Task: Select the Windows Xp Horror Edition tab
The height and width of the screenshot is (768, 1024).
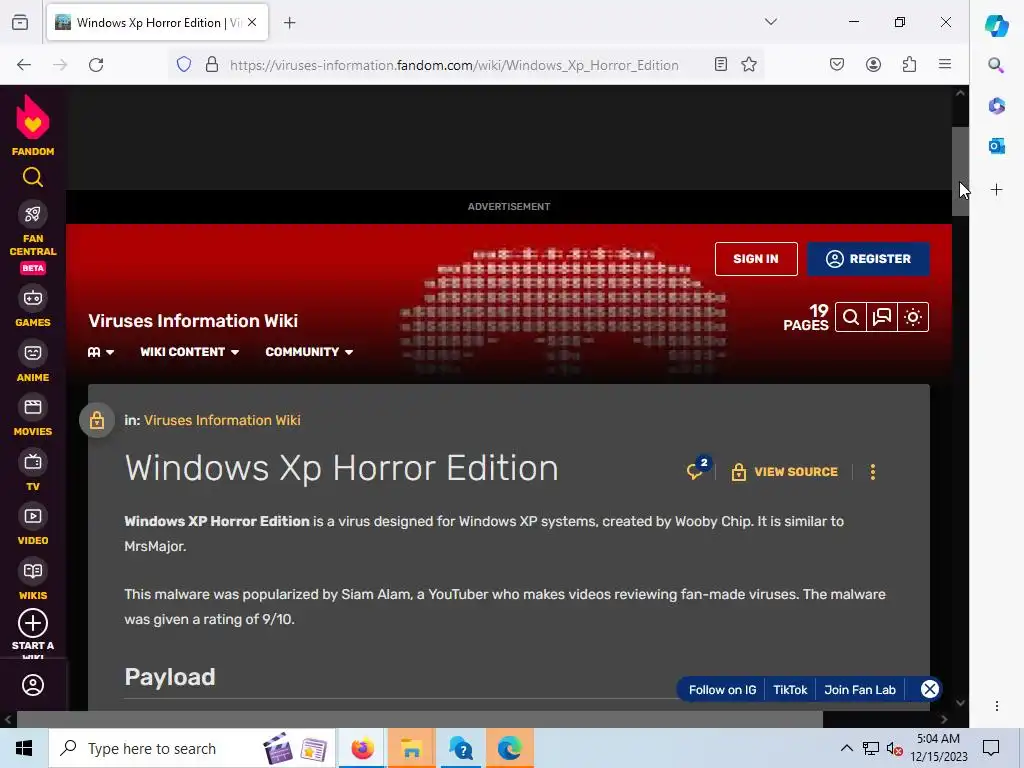Action: [x=157, y=22]
